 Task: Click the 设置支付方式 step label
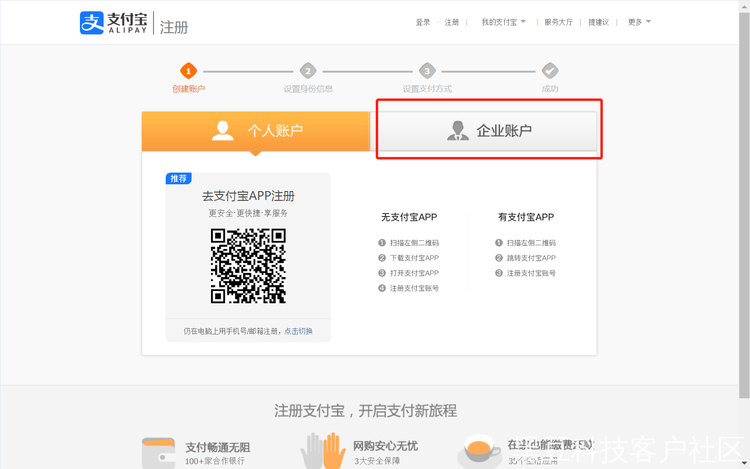(x=427, y=89)
